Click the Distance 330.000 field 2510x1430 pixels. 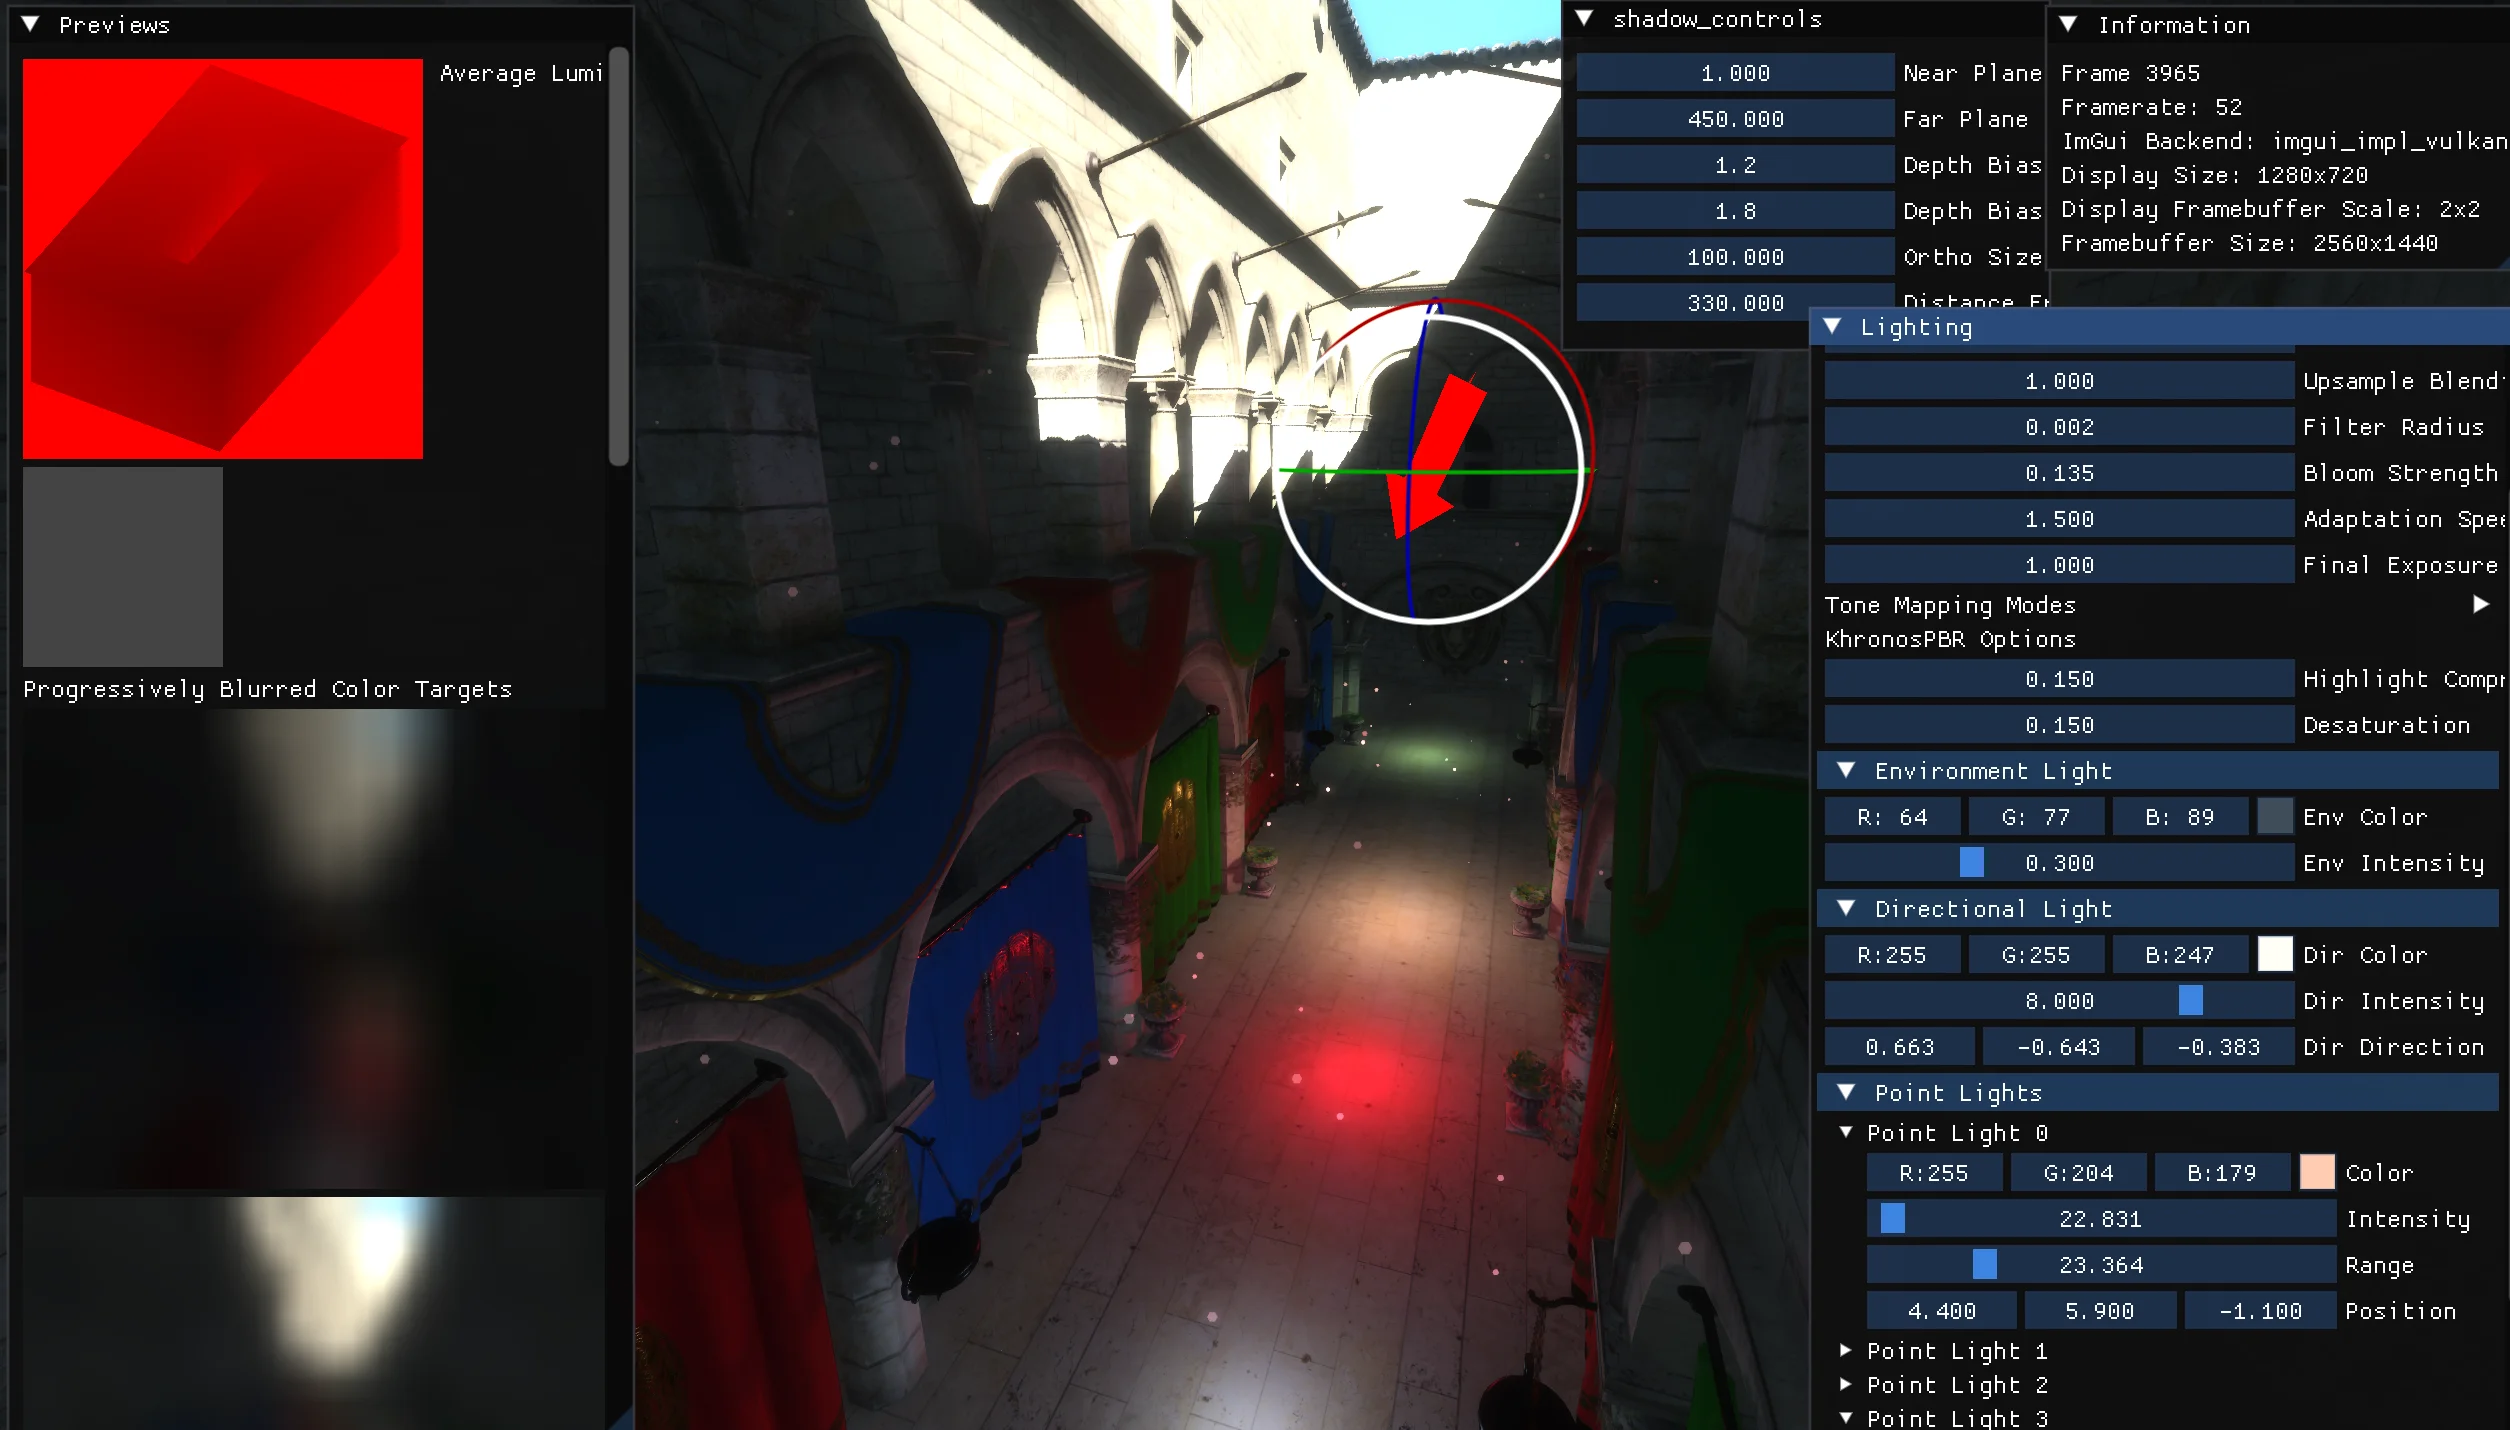click(1735, 302)
